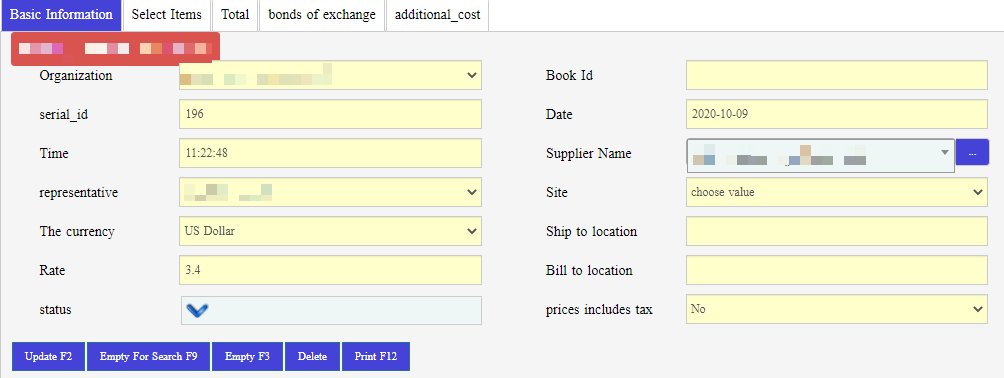Focus the Book Id input field
The width and height of the screenshot is (1004, 378).
pyautogui.click(x=837, y=76)
